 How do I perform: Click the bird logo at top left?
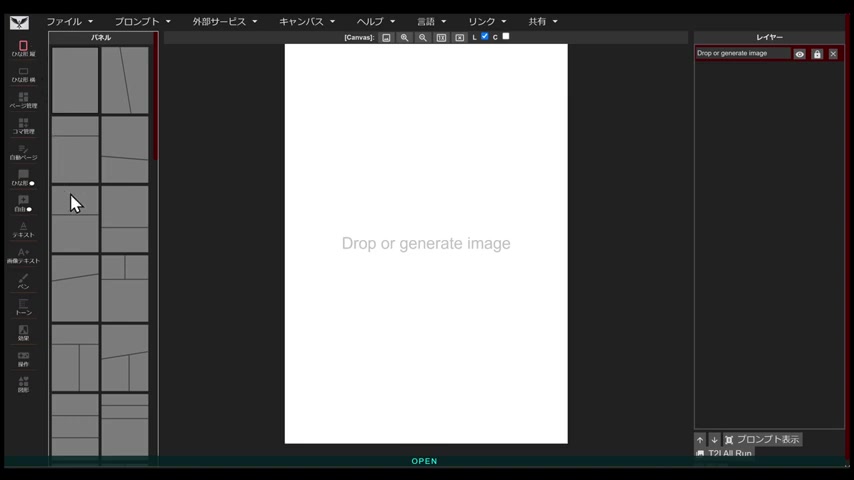coord(19,22)
